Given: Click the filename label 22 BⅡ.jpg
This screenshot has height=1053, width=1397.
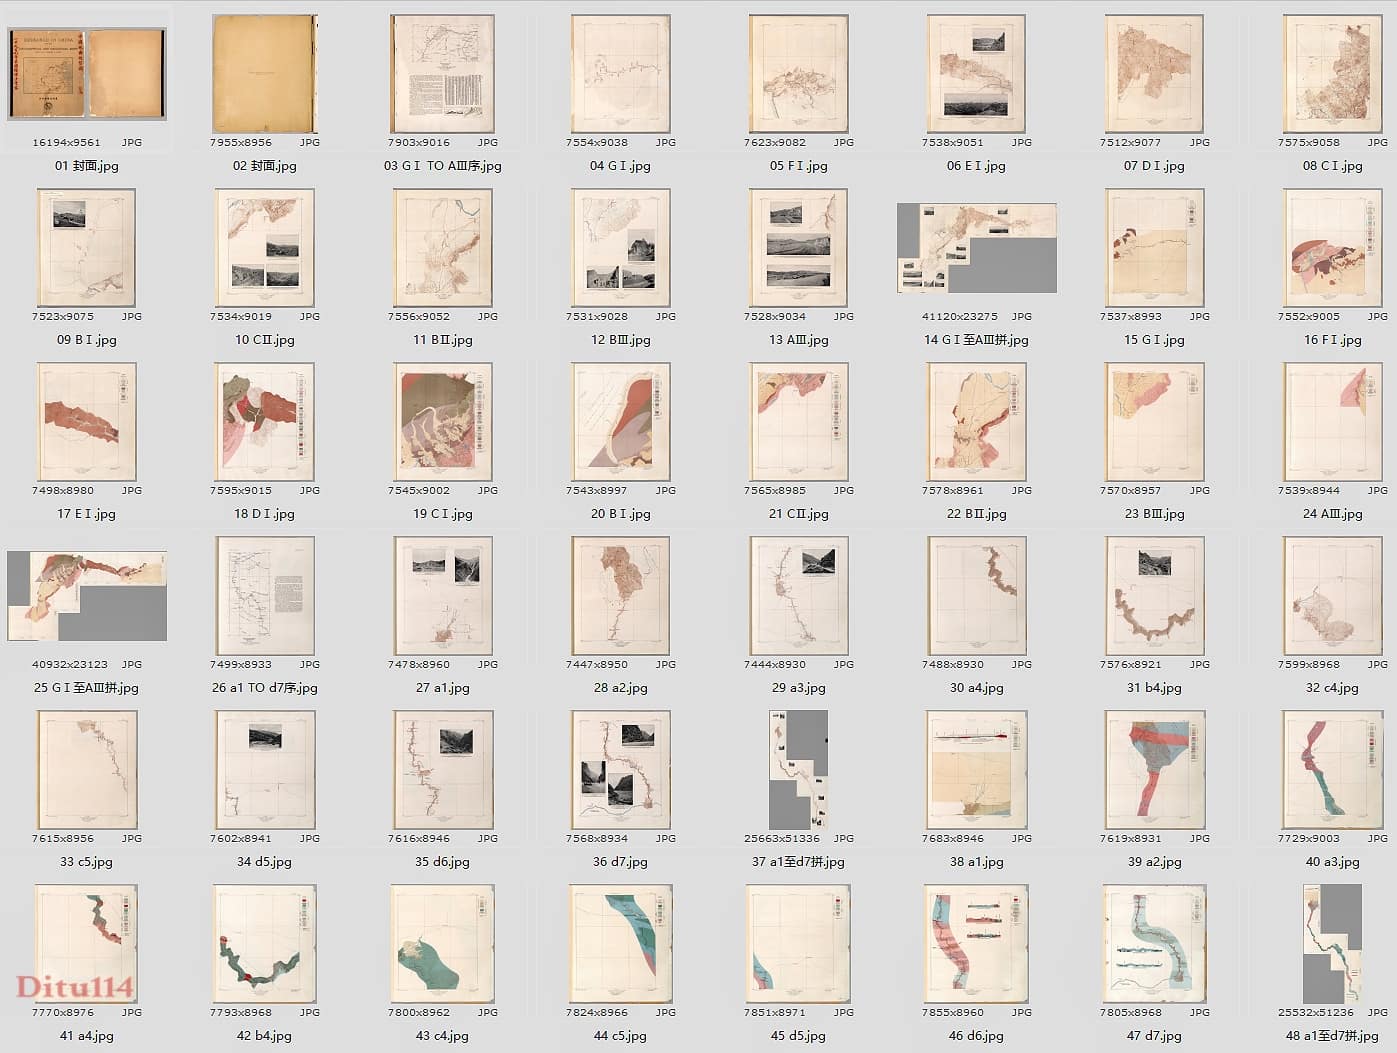Looking at the screenshot, I should tap(976, 514).
